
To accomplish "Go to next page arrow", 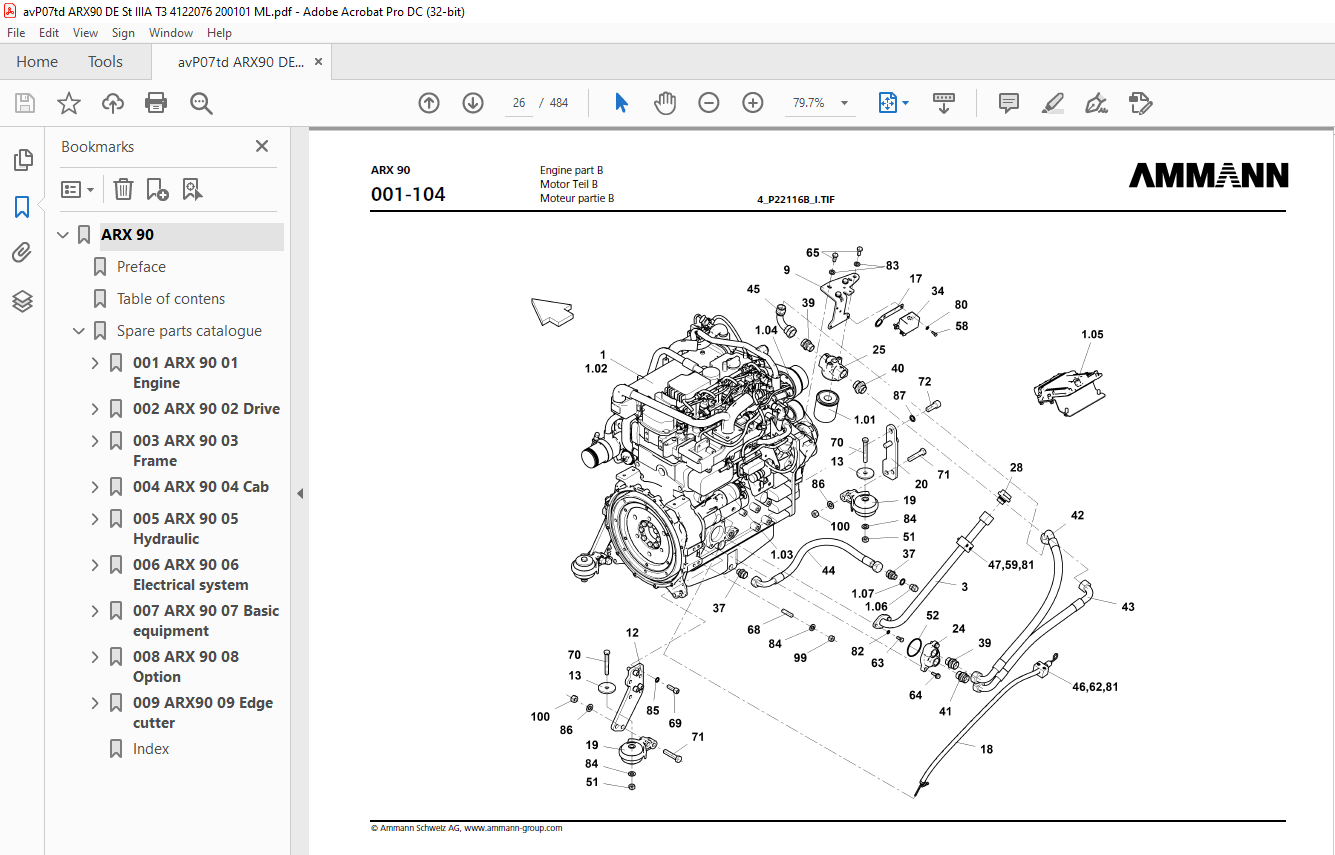I will (x=473, y=103).
